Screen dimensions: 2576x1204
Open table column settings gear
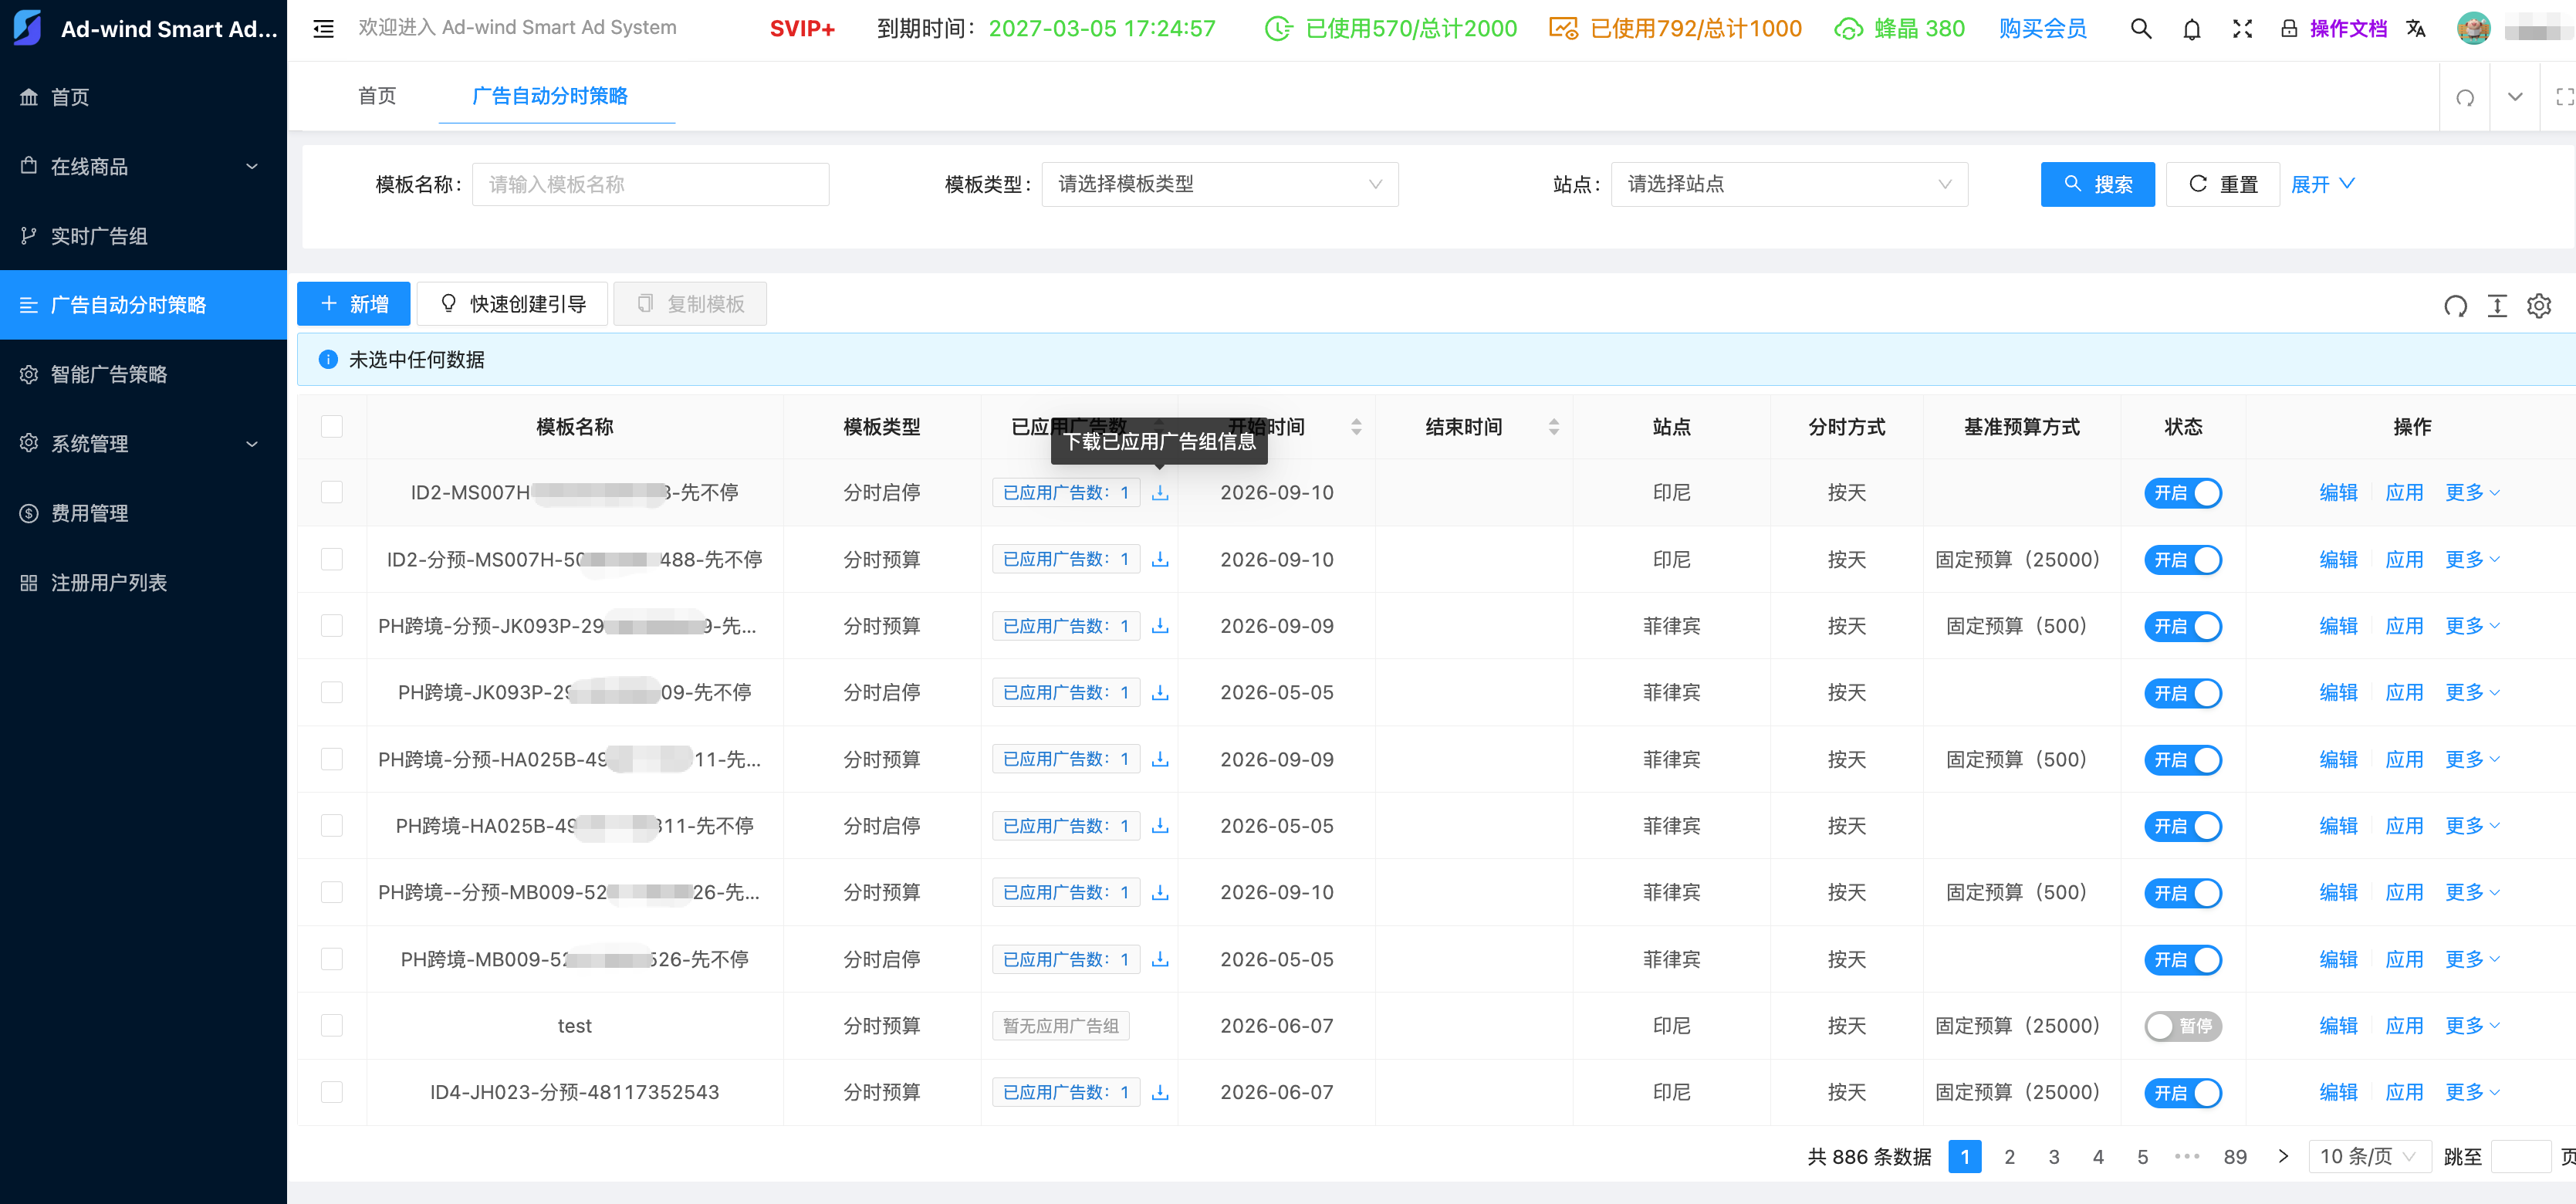tap(2539, 305)
